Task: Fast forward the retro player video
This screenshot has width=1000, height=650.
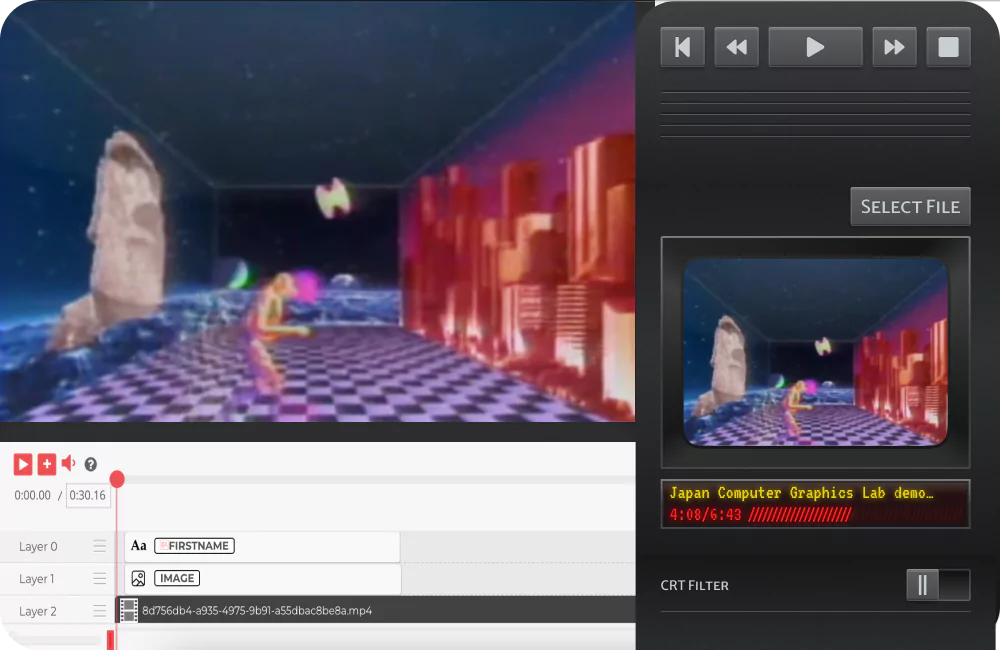Action: click(894, 47)
